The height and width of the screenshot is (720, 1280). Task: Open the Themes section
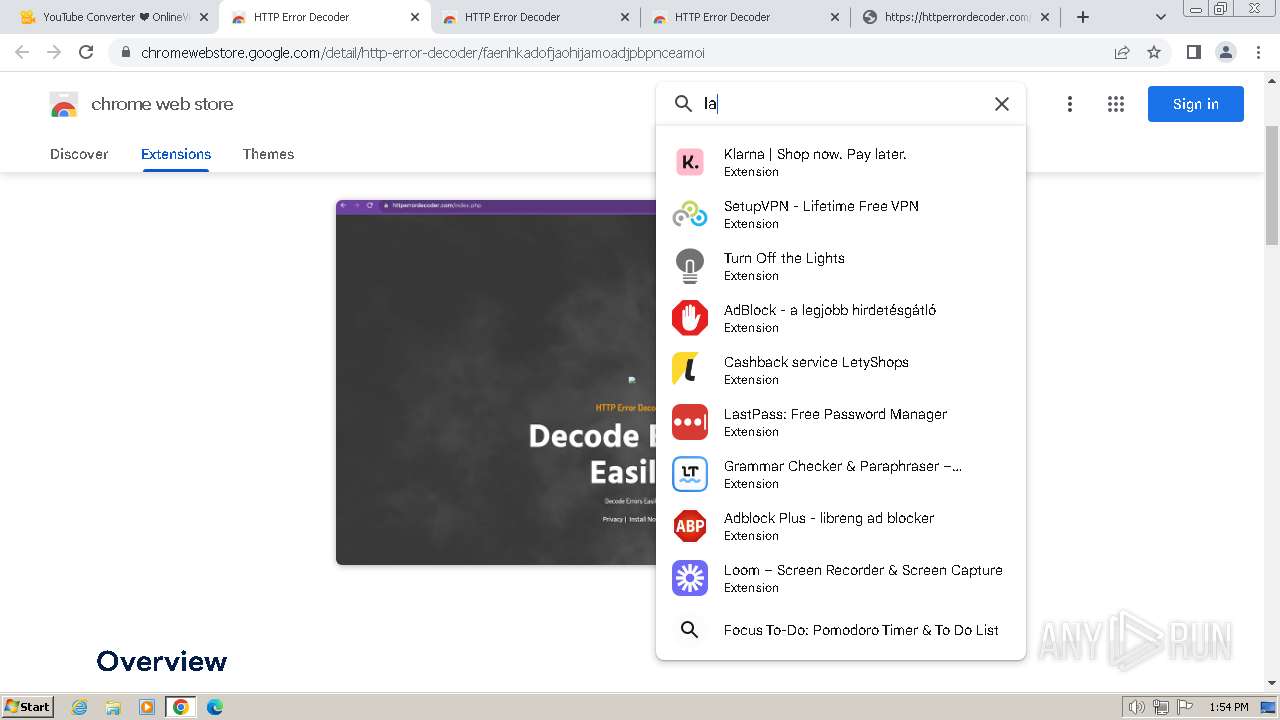(x=268, y=154)
